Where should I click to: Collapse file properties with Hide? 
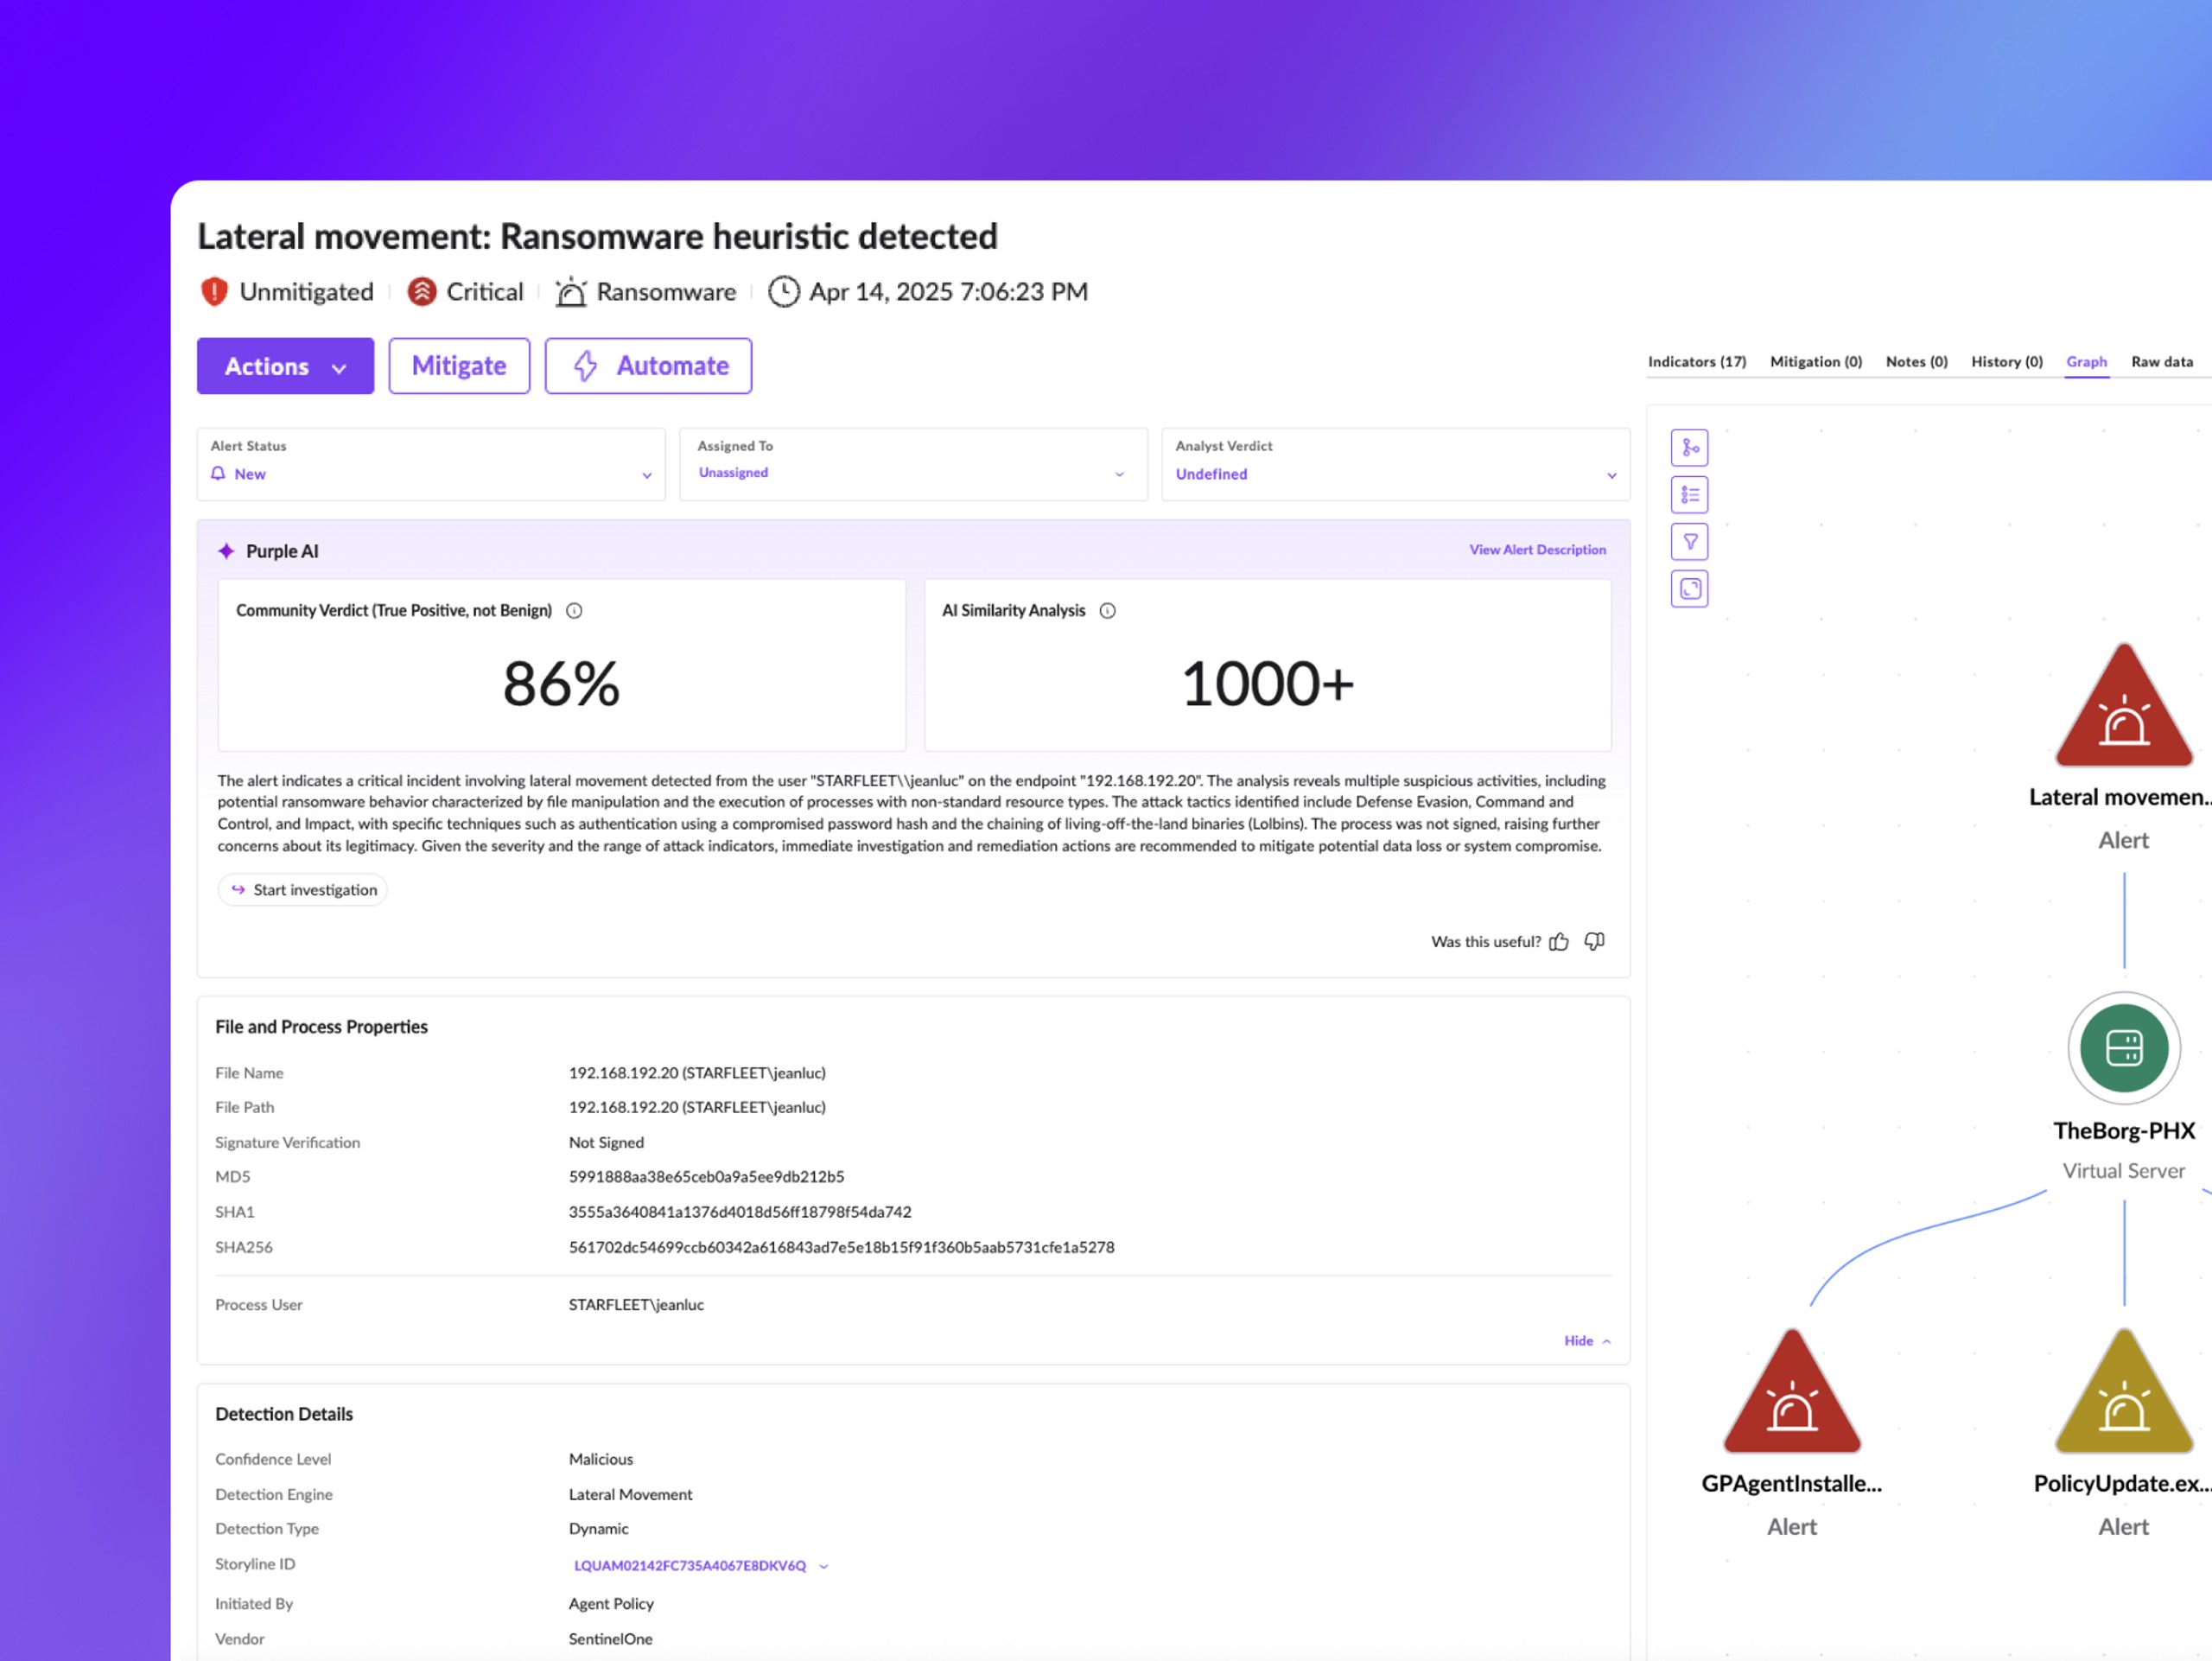(1587, 1340)
